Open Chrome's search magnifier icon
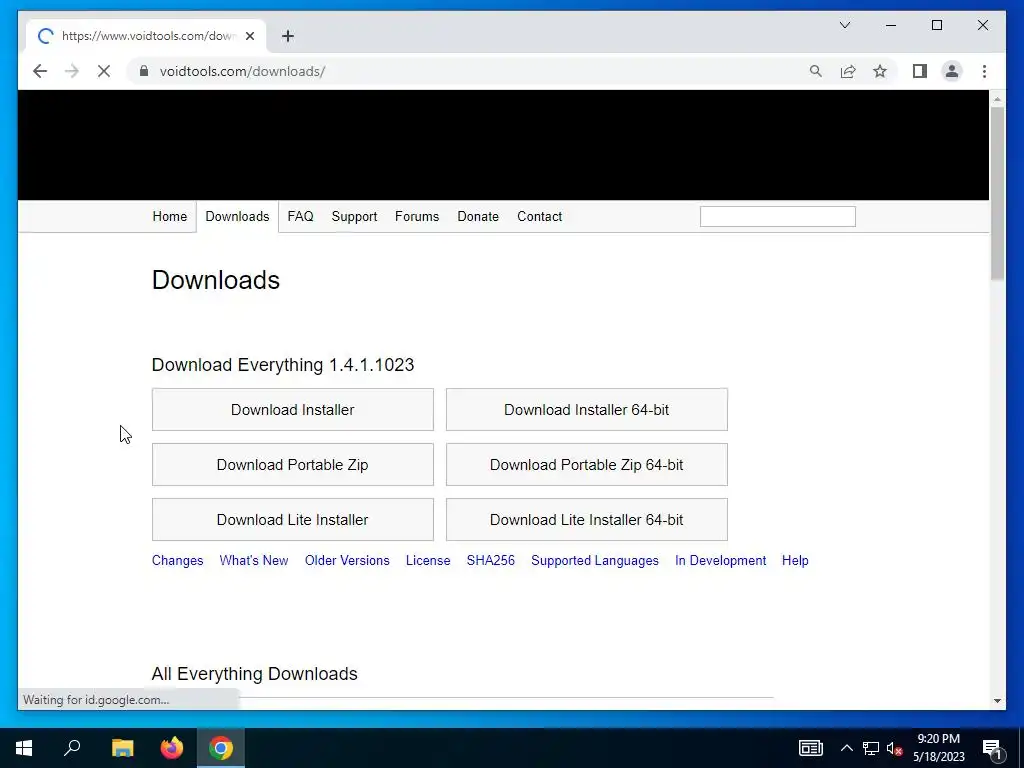 [x=816, y=71]
